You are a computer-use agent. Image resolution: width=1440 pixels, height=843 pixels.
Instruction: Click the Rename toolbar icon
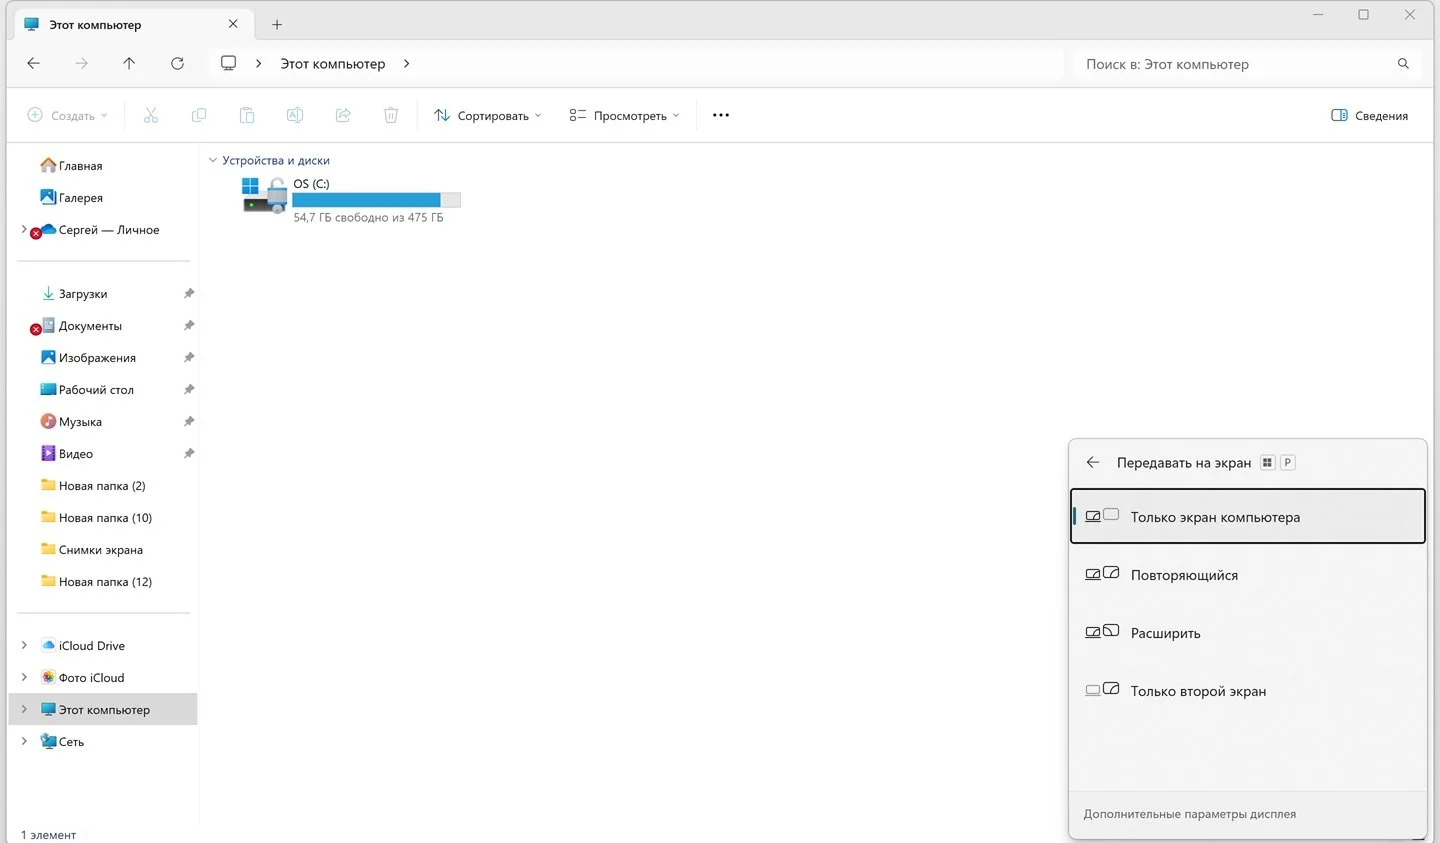point(295,115)
